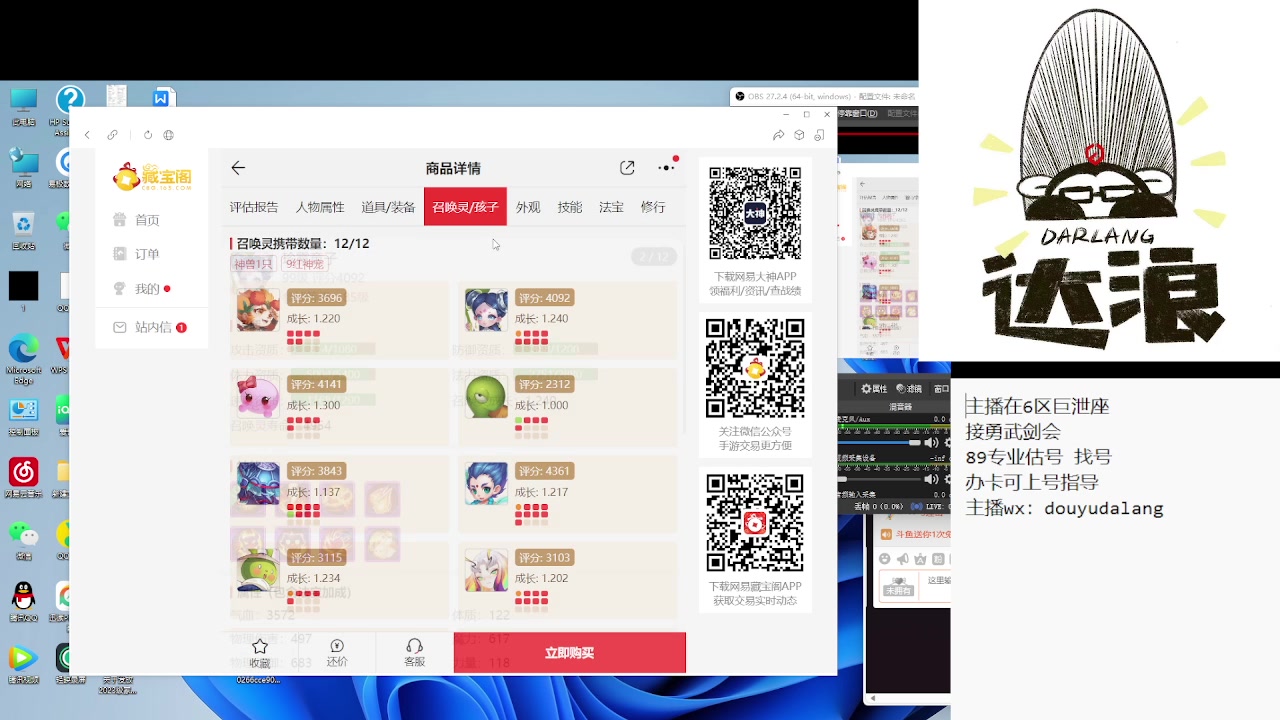Click the 网易藏宝阁APP QR code
Screen dimensions: 1280x720
pos(755,524)
